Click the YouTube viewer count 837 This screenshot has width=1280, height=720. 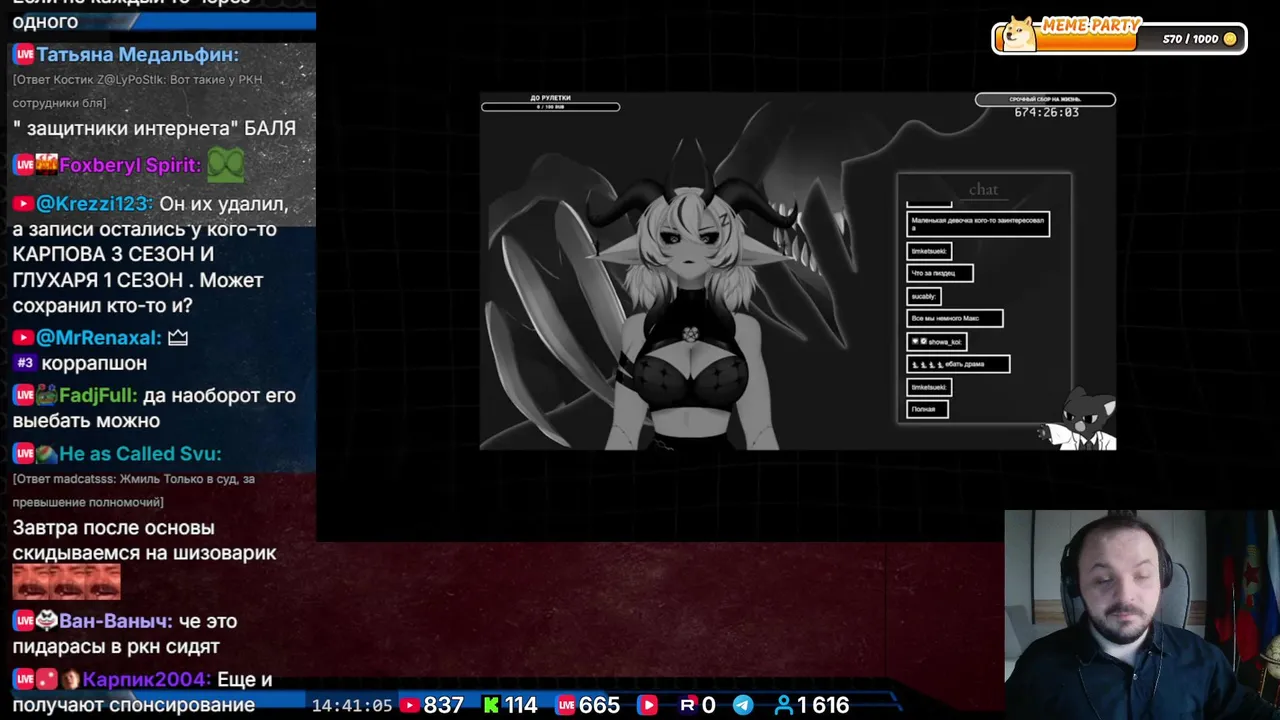pos(444,705)
